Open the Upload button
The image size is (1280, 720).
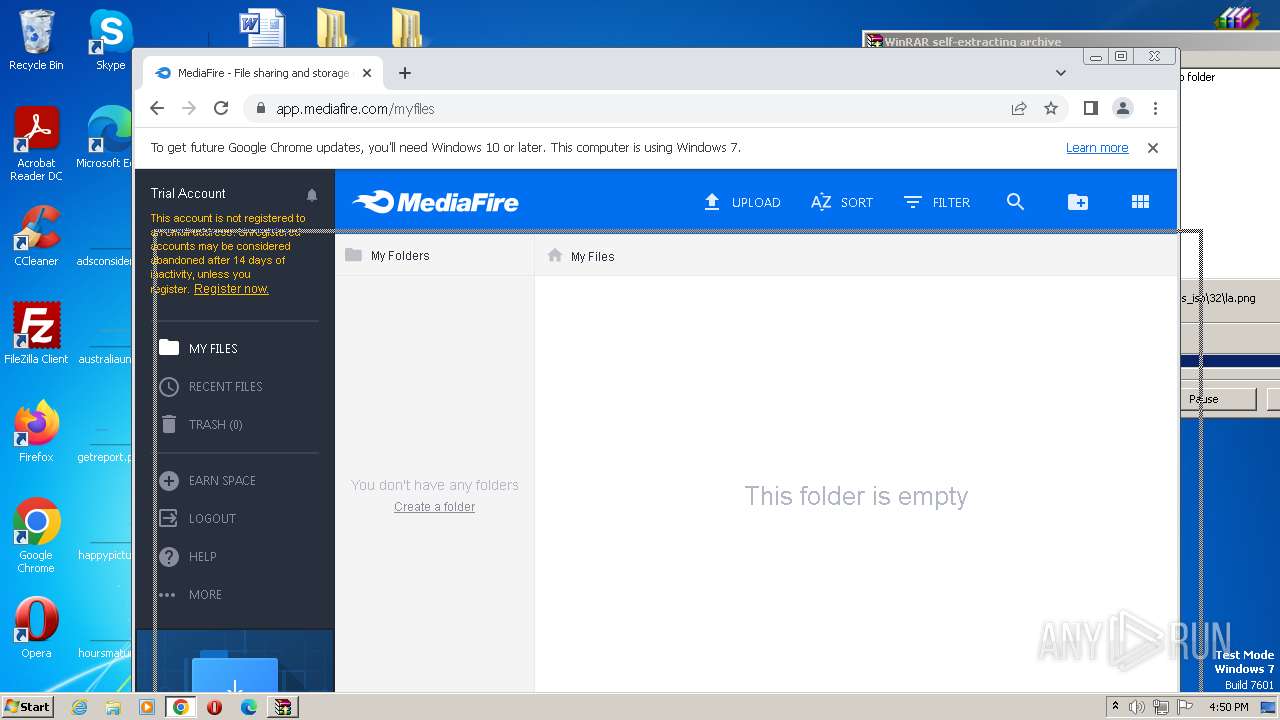tap(742, 202)
